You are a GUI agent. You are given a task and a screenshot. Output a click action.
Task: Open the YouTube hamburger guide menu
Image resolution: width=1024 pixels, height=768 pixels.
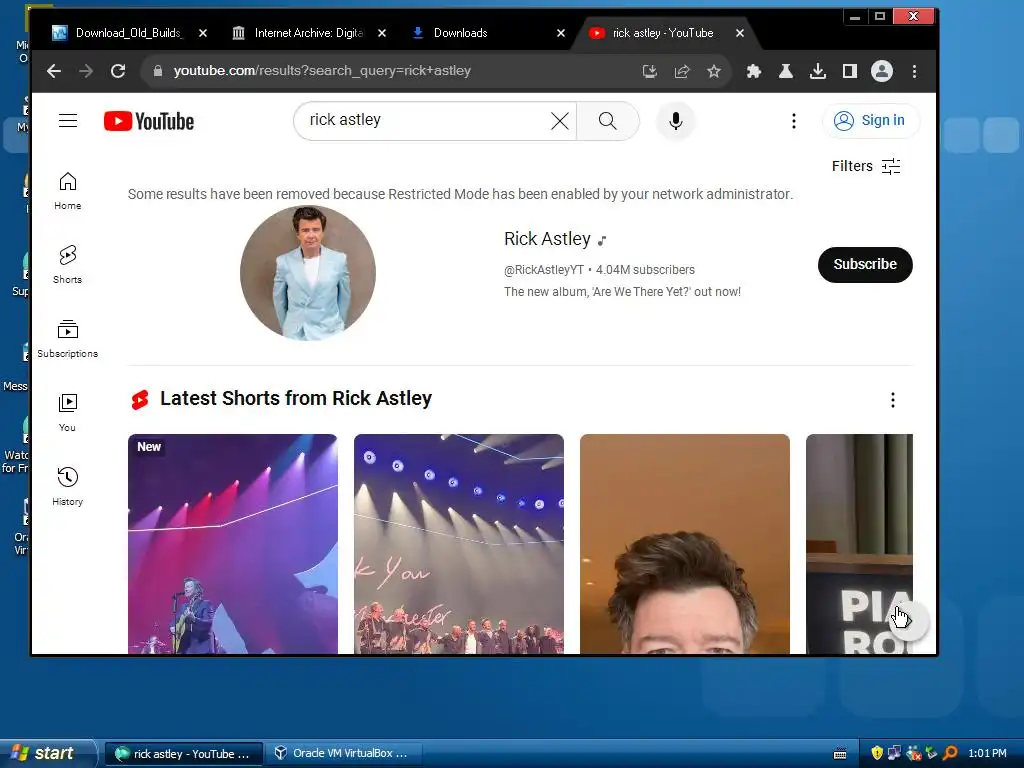(68, 121)
